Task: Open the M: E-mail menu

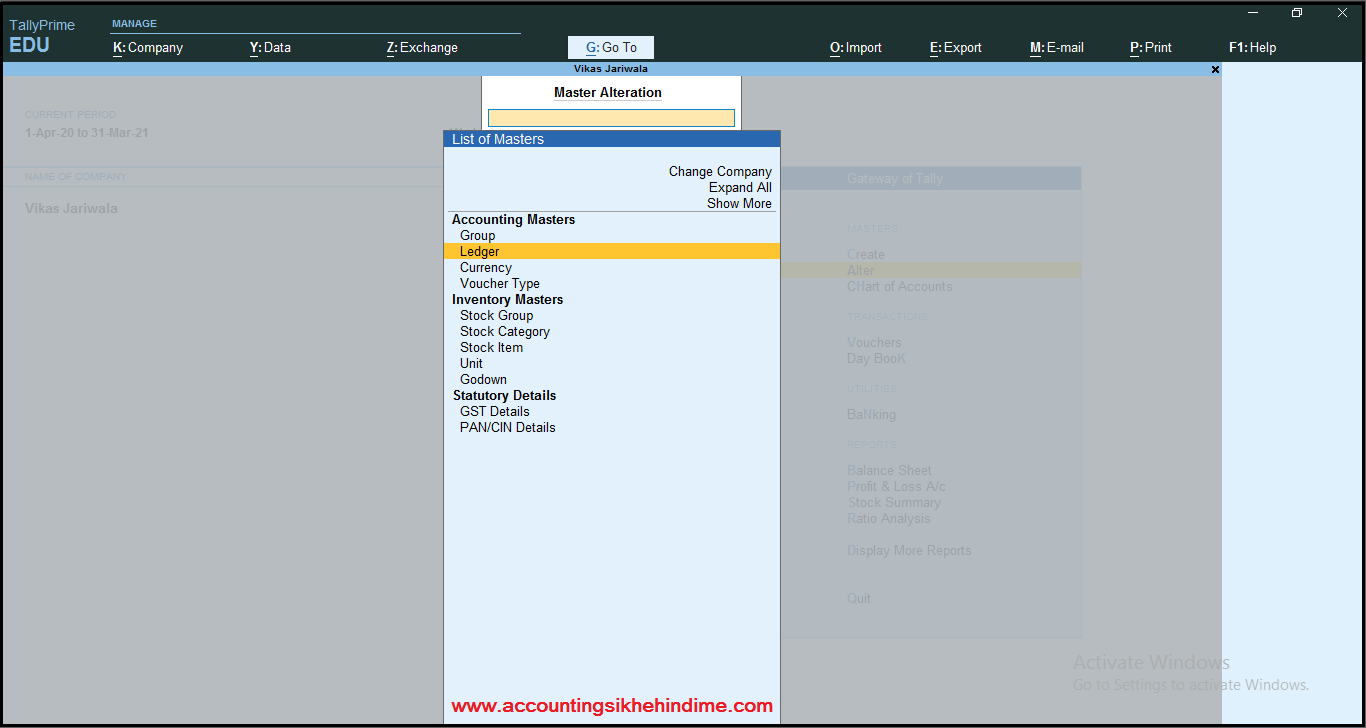Action: (1057, 47)
